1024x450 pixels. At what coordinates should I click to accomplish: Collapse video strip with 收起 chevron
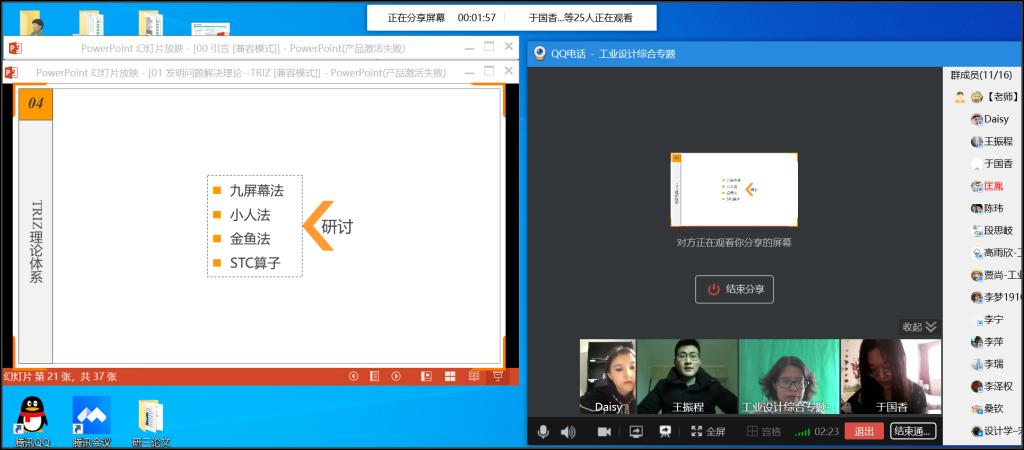pyautogui.click(x=920, y=327)
